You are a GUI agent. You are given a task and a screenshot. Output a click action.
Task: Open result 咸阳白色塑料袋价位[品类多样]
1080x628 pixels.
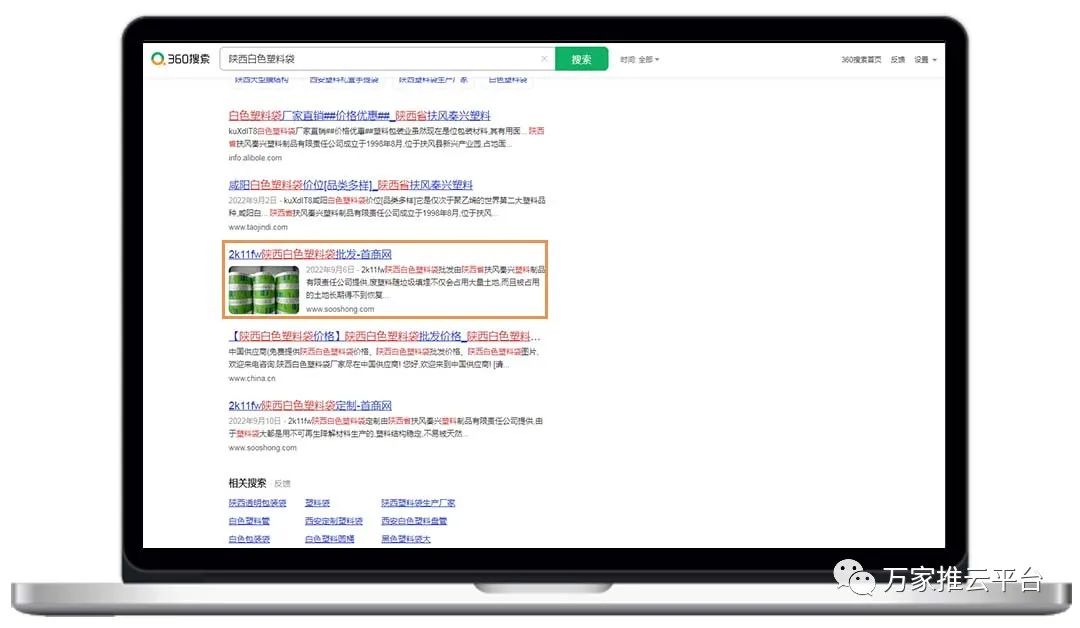coord(350,185)
